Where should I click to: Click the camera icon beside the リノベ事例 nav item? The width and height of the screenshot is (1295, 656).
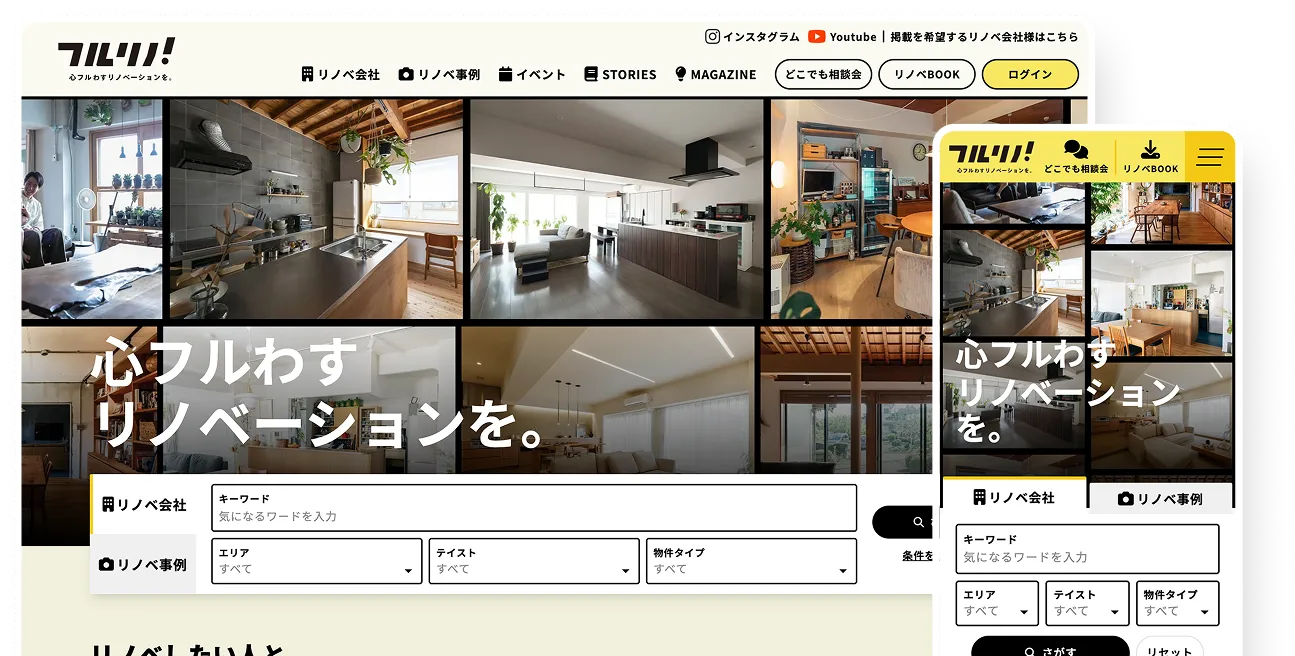(x=406, y=74)
